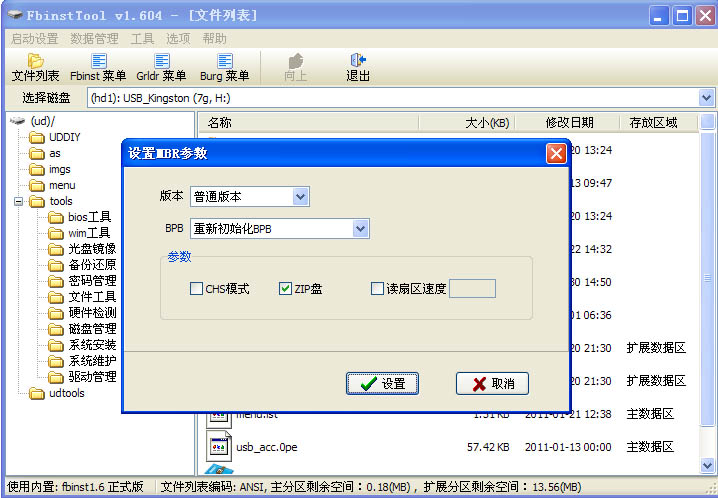Maximize the FbinstTool window
Screen dimensions: 718x498
click(682, 16)
